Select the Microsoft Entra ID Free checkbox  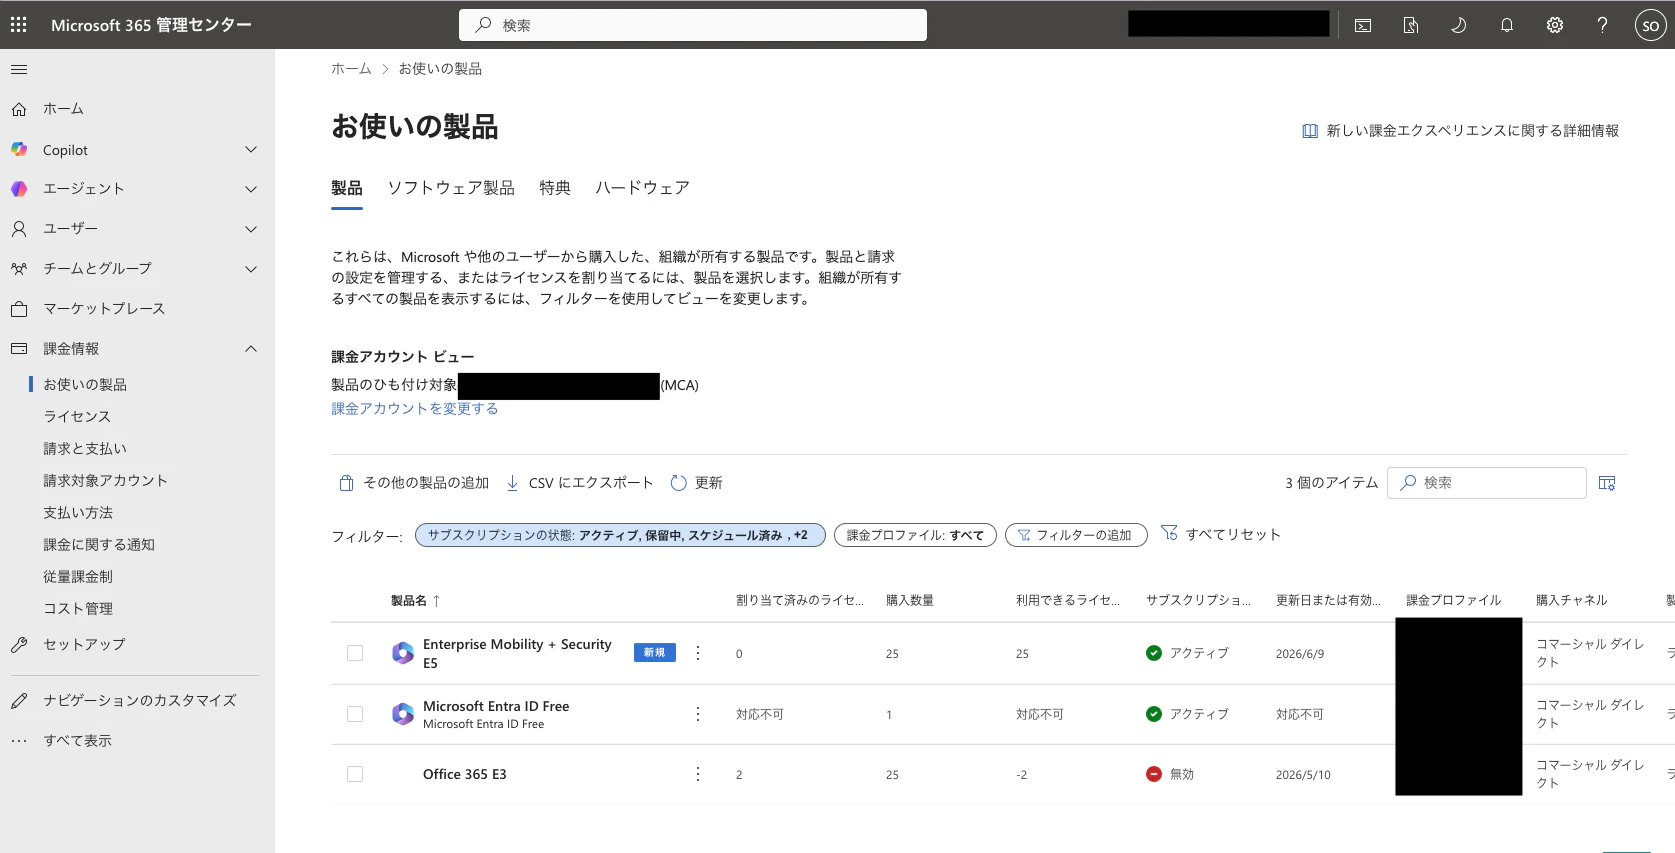click(355, 714)
